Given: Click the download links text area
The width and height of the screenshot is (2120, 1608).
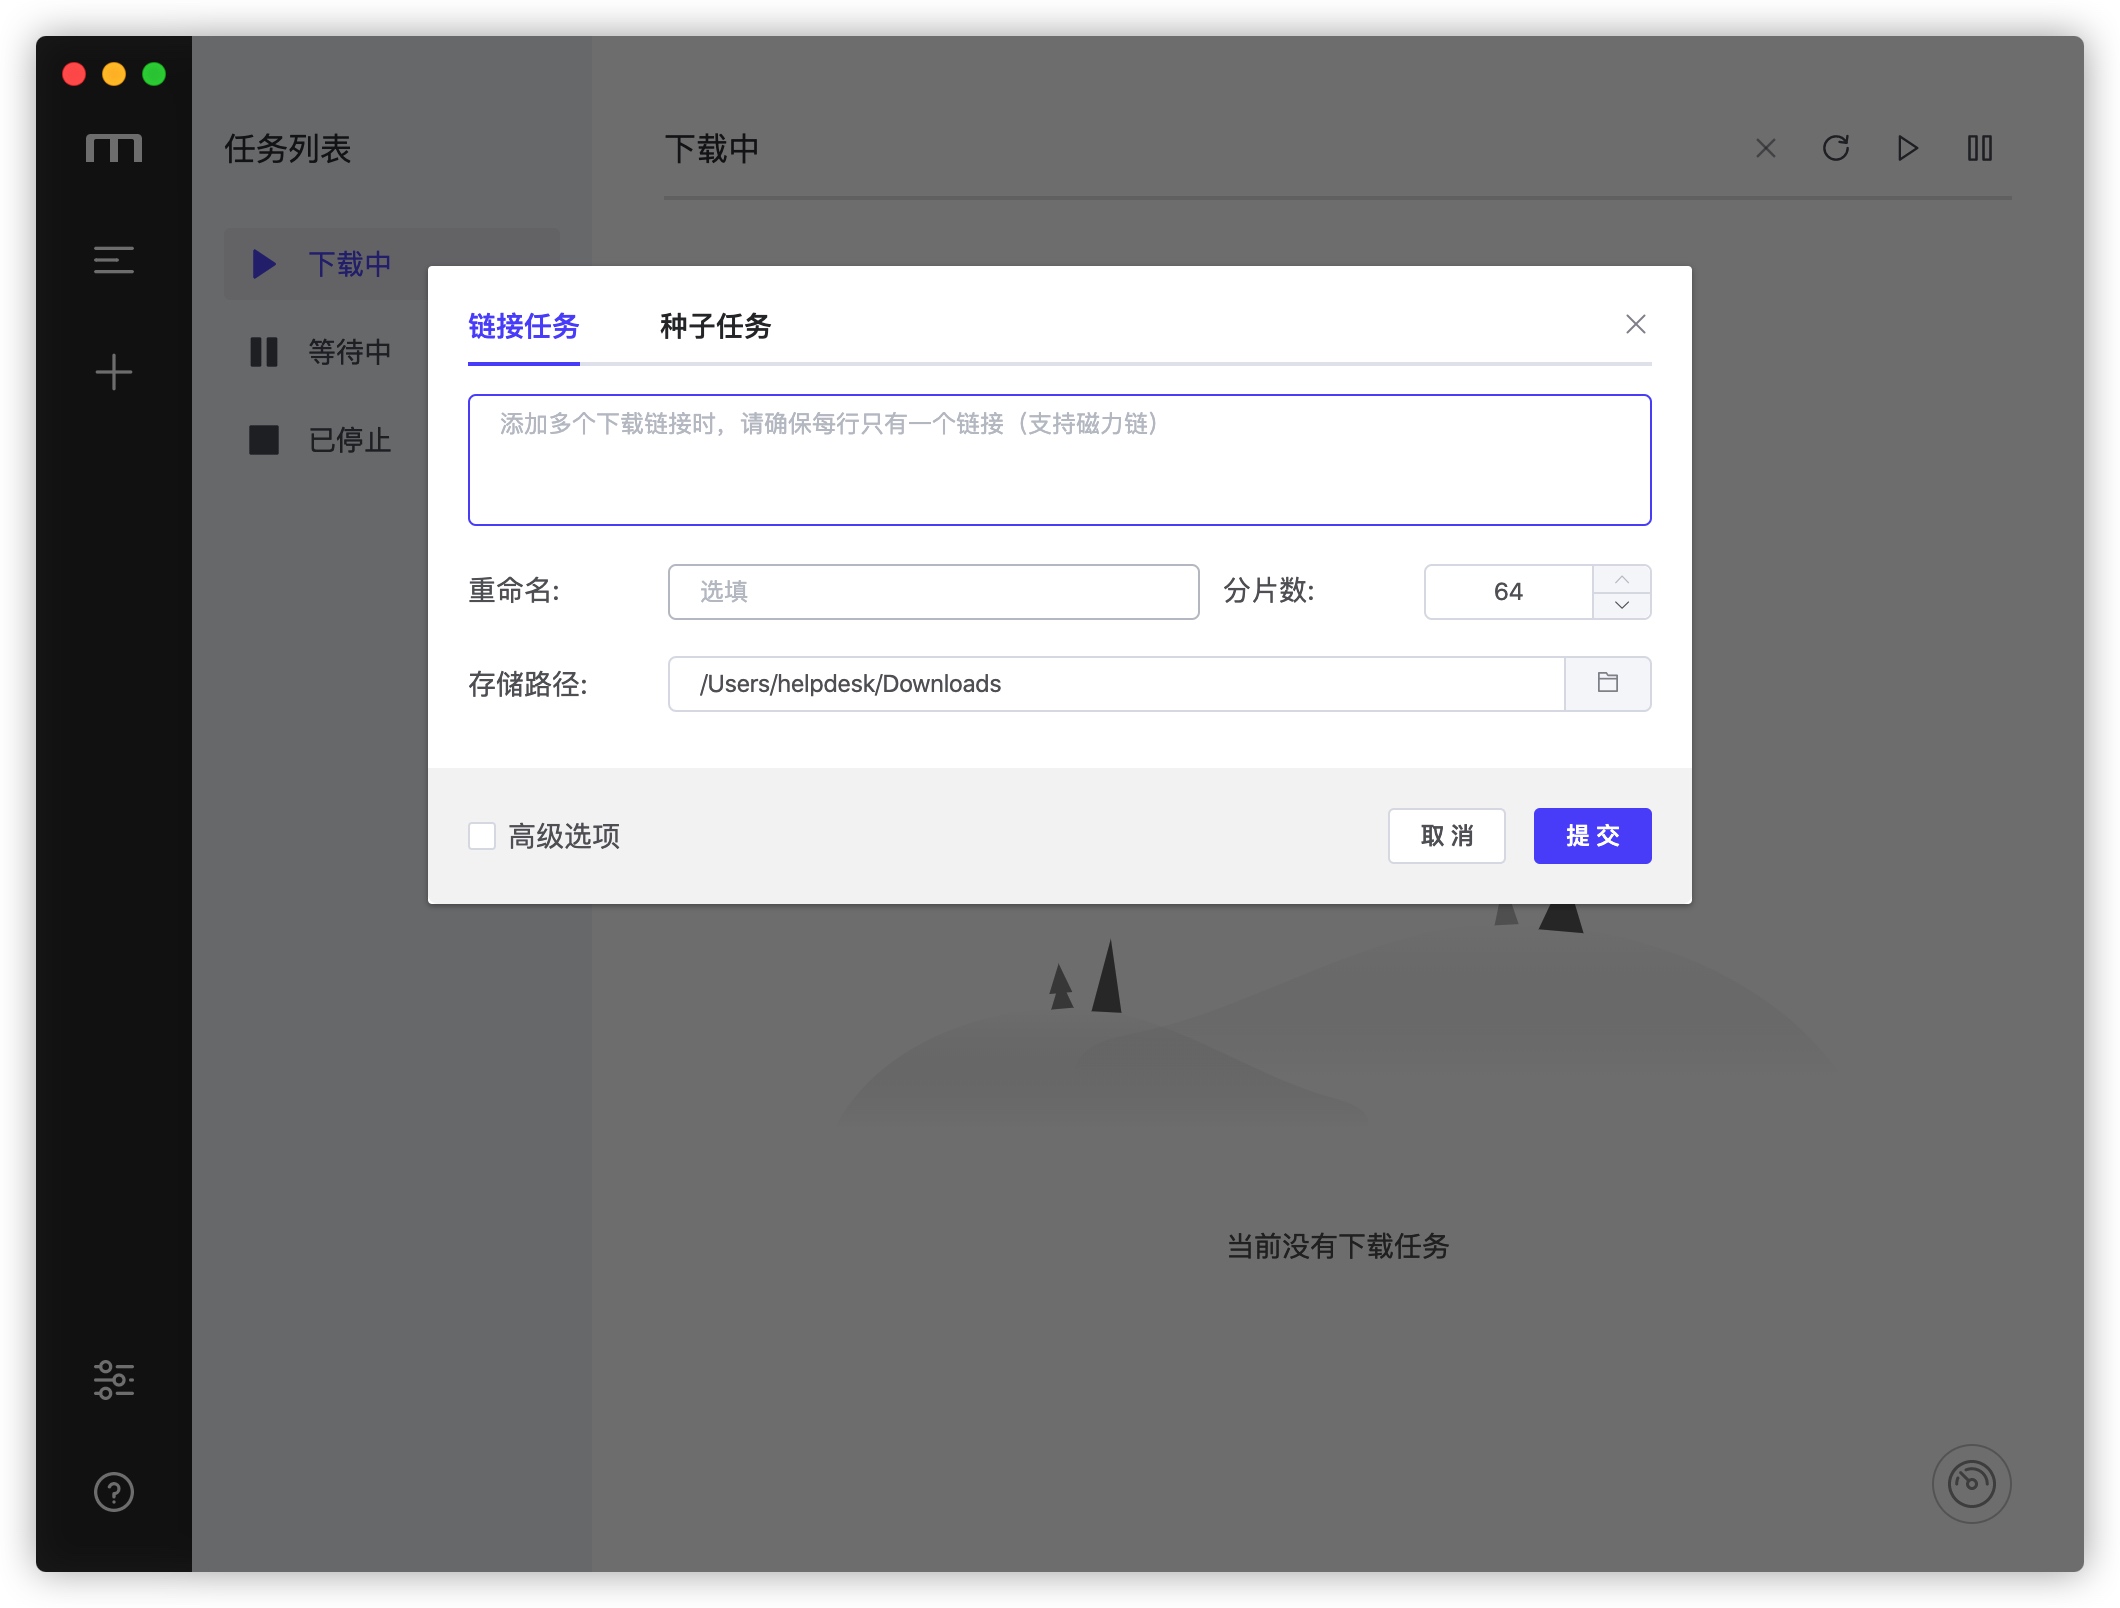Looking at the screenshot, I should point(1059,460).
